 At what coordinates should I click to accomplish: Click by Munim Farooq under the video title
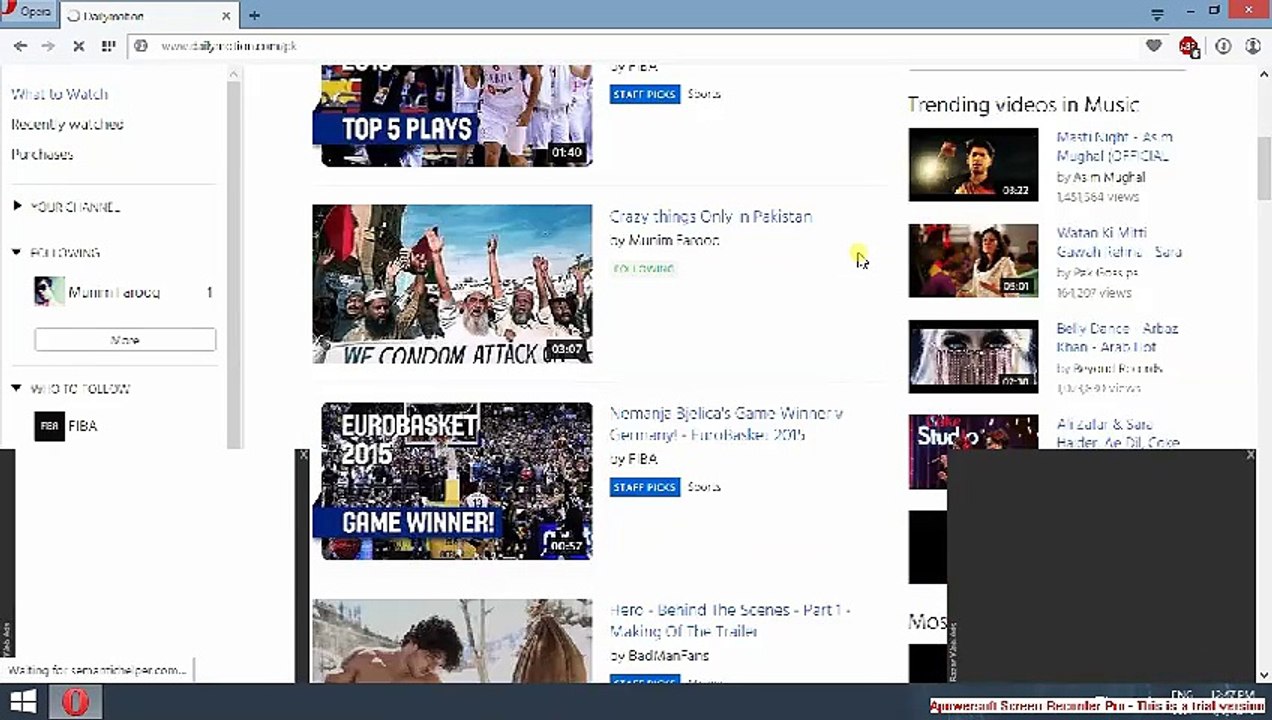coord(664,241)
